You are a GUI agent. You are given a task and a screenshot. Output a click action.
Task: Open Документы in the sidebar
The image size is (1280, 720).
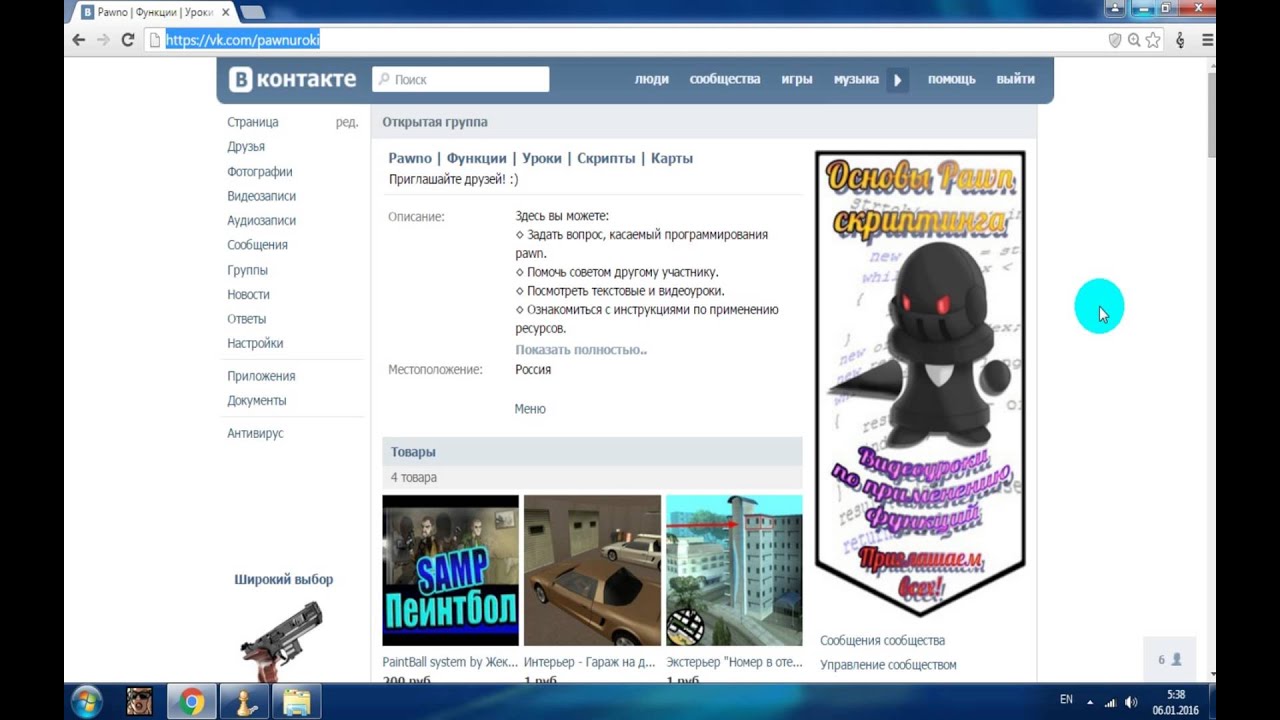point(257,401)
